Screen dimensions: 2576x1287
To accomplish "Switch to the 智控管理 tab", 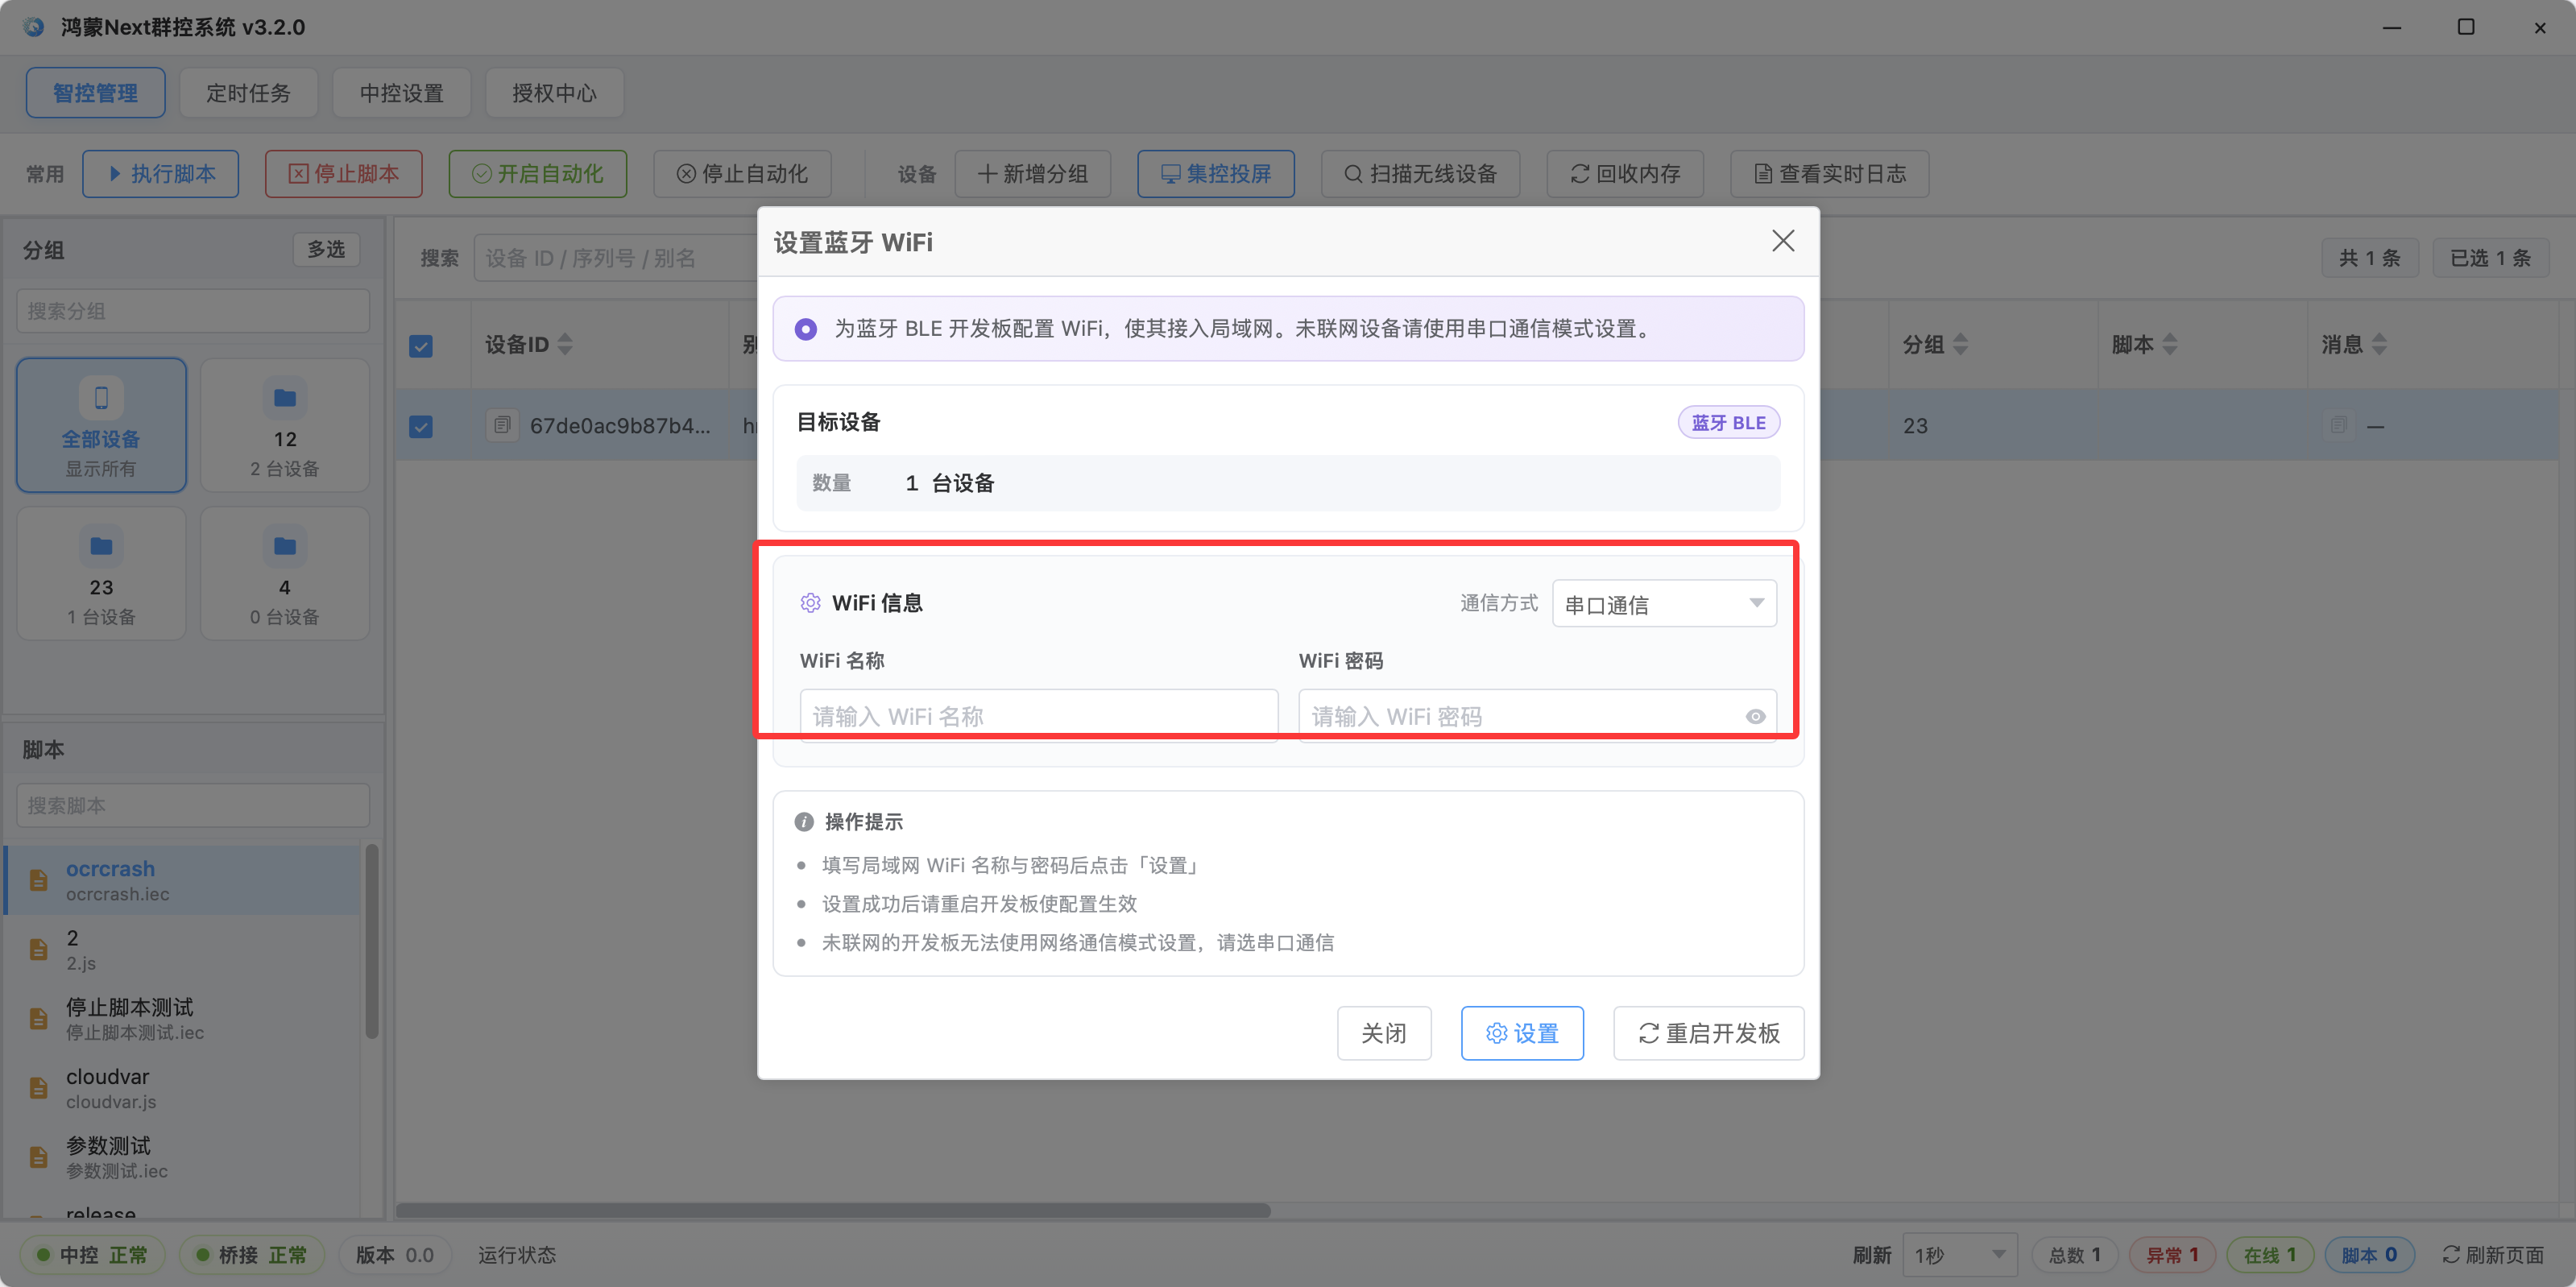I will 96,93.
